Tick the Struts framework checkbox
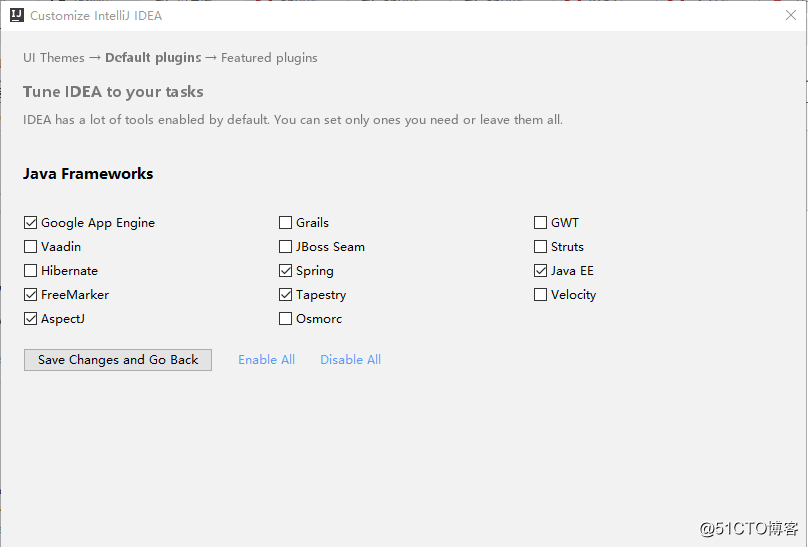Image resolution: width=808 pixels, height=547 pixels. (541, 247)
